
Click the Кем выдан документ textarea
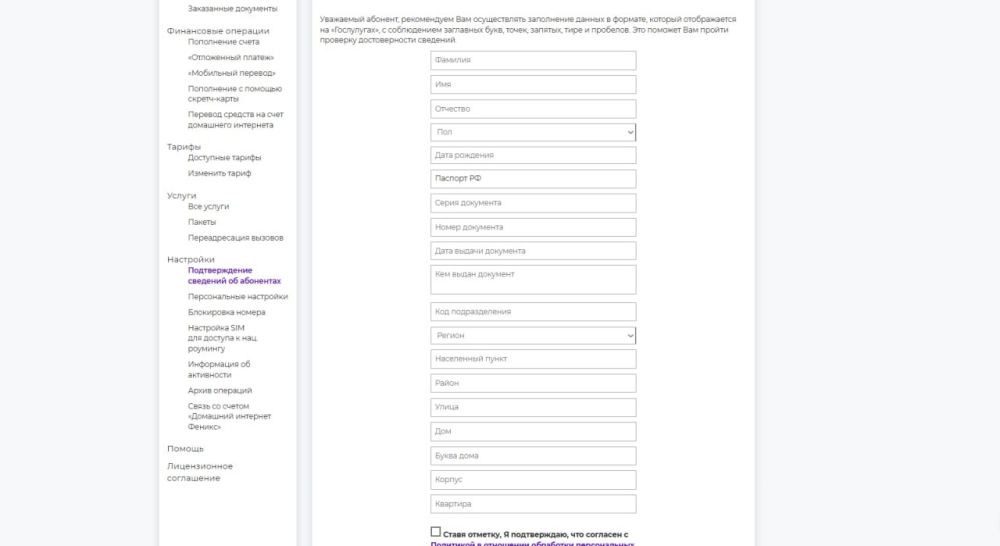pos(533,280)
